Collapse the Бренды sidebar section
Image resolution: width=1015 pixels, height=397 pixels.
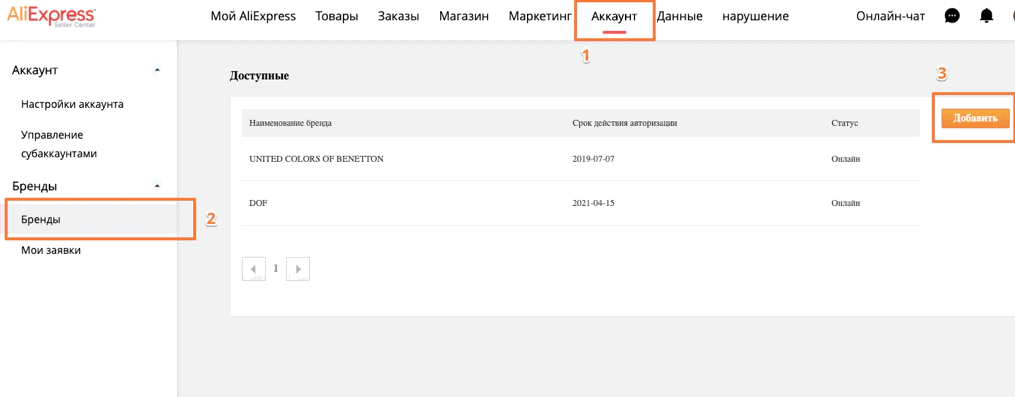[157, 186]
